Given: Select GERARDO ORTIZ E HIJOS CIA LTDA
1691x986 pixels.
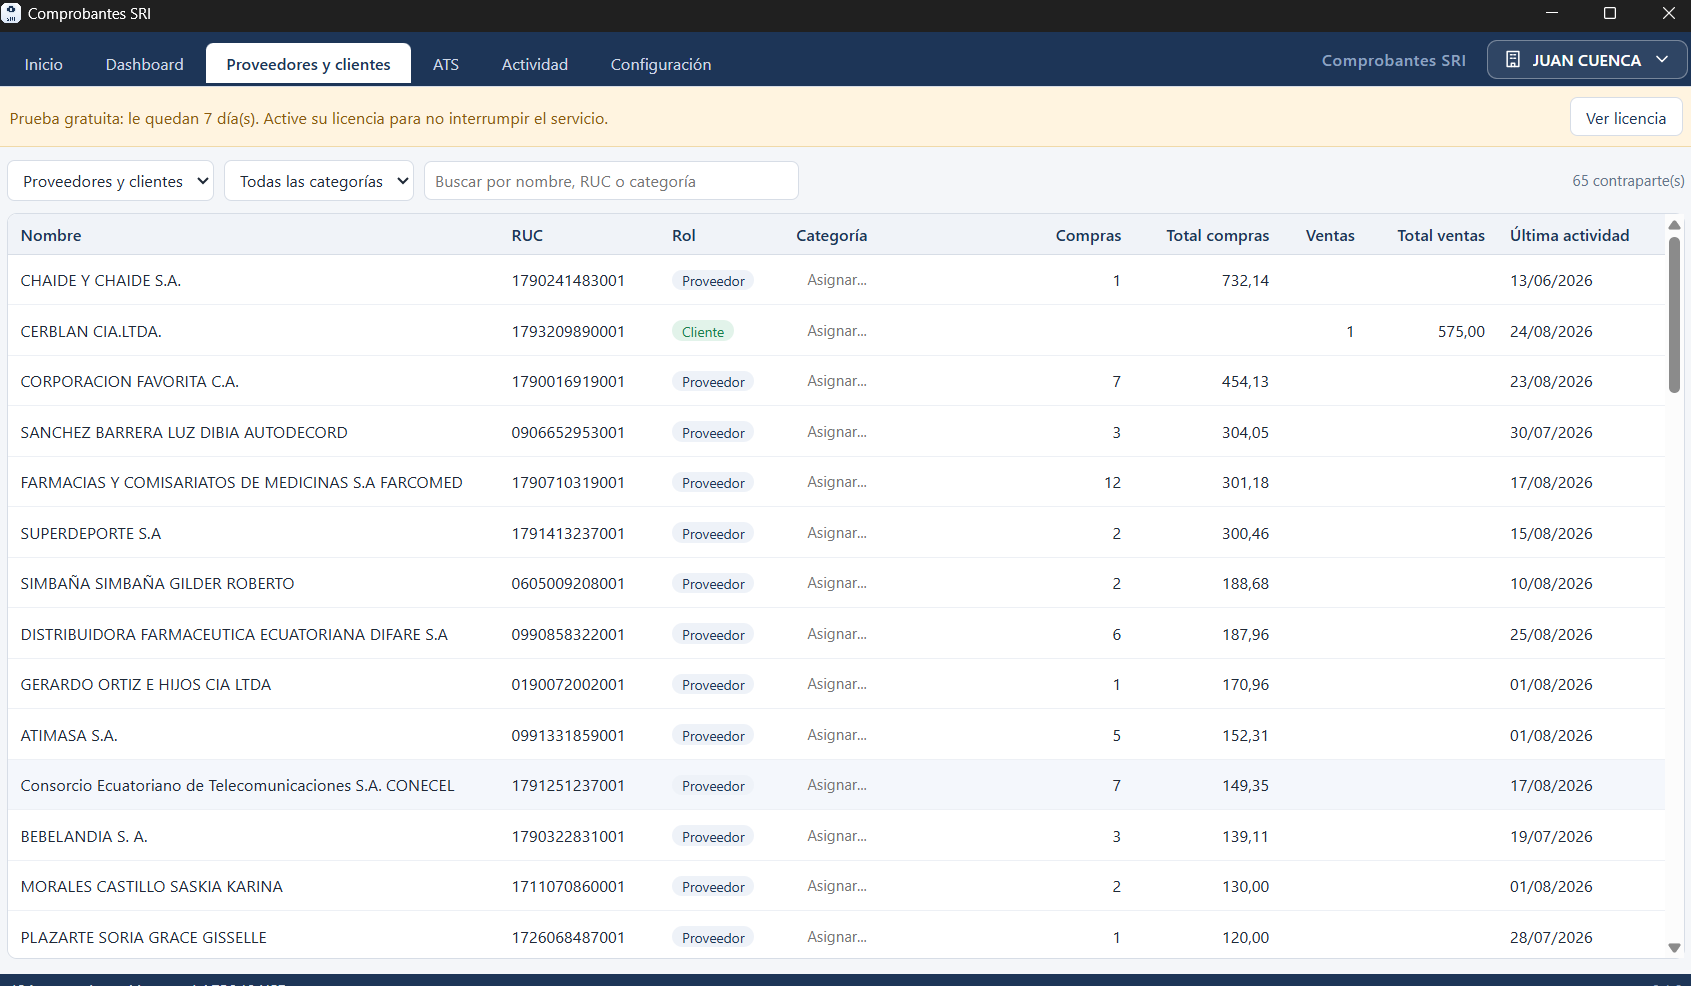Looking at the screenshot, I should pos(146,684).
